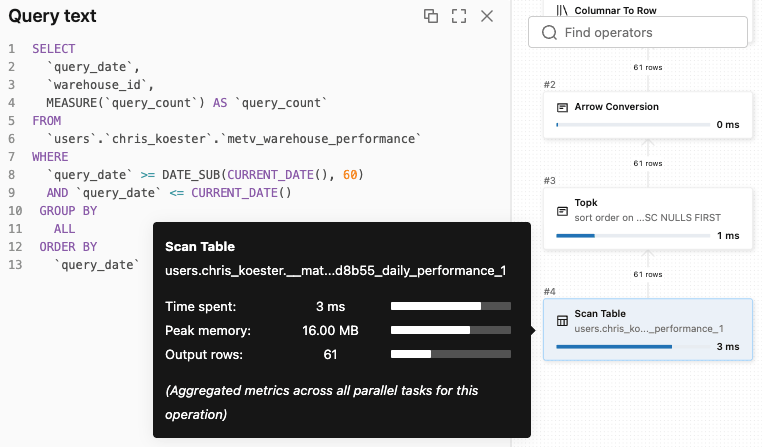Click the Columnar To Row icon

[x=562, y=10]
